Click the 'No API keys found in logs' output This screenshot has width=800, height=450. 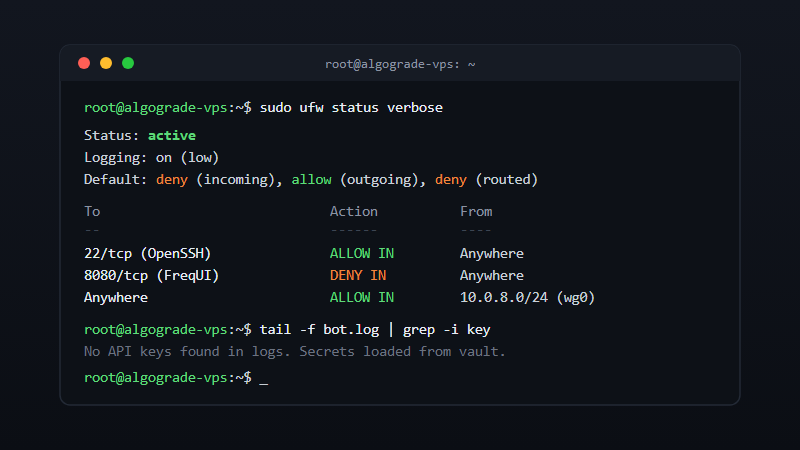pos(295,352)
